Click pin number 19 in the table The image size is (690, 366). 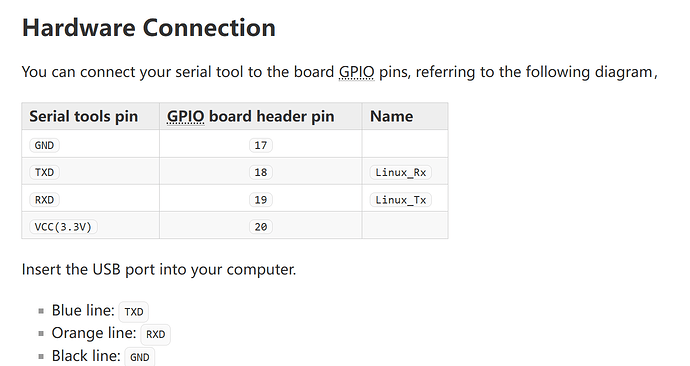pos(261,200)
